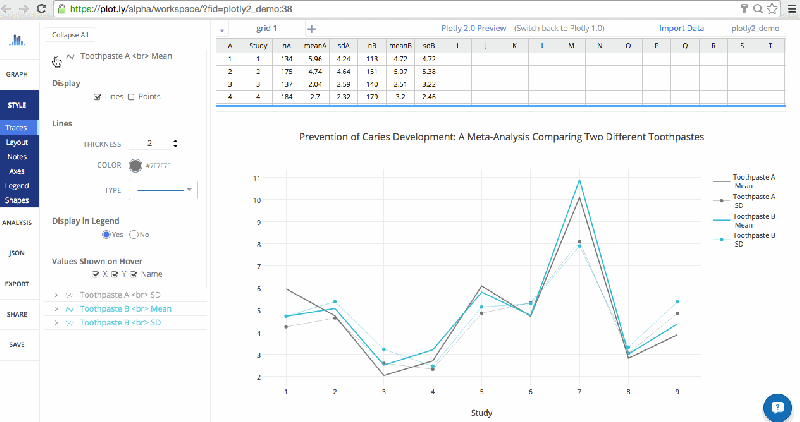Expand the Toothpaste B Mean trace section

click(56, 309)
